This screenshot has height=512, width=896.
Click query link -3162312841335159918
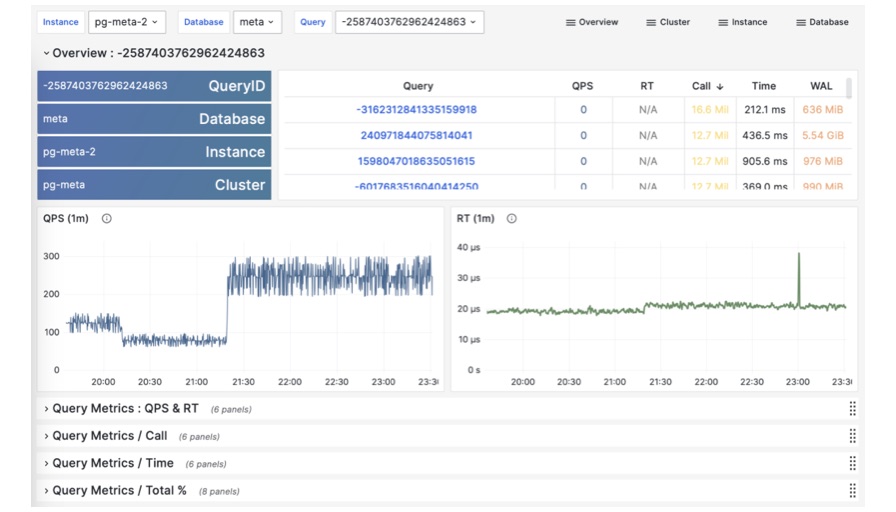[417, 110]
